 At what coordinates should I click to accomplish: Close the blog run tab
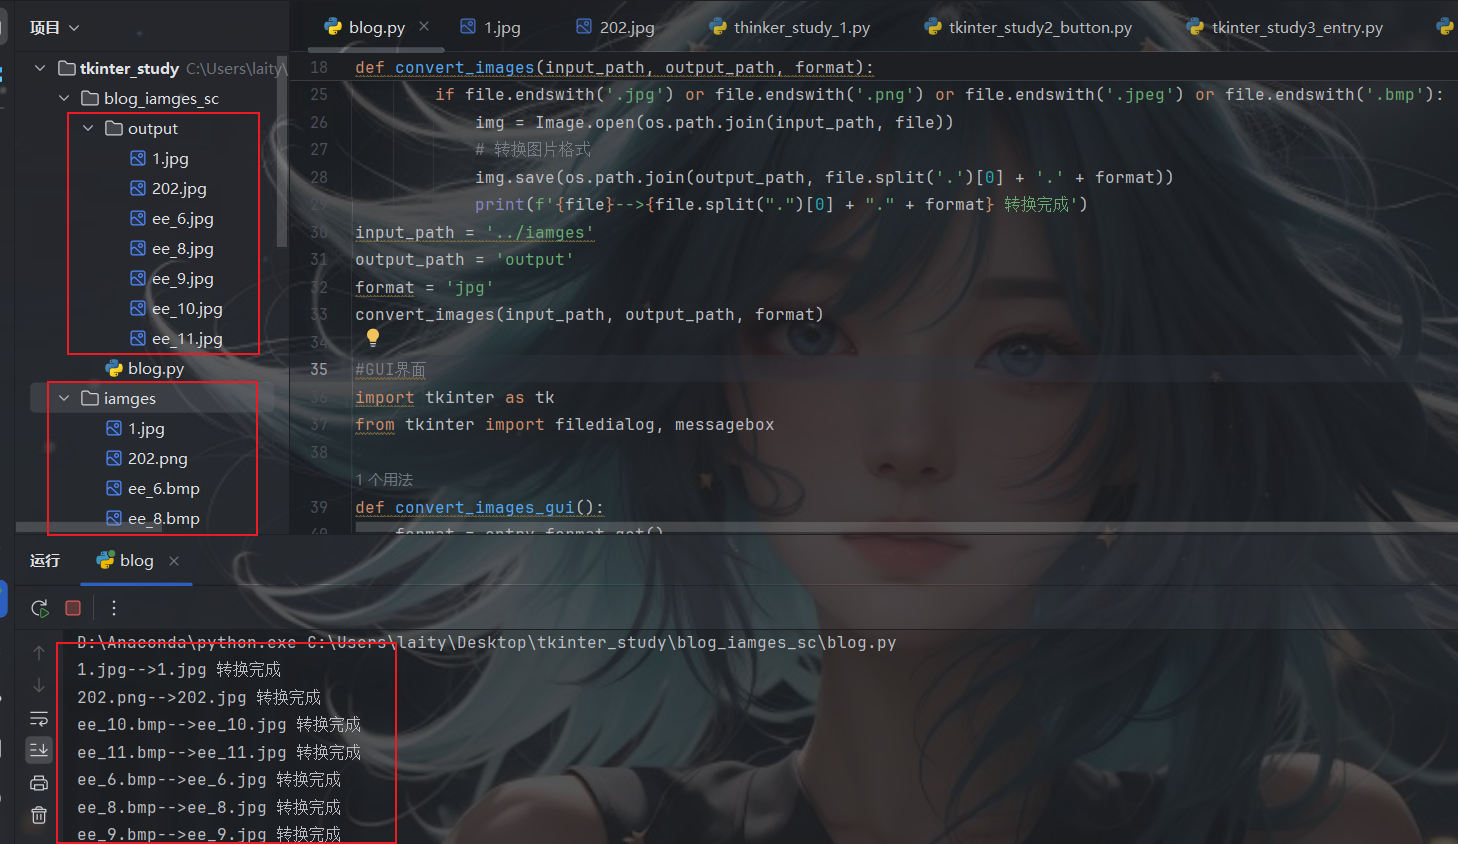pyautogui.click(x=174, y=561)
